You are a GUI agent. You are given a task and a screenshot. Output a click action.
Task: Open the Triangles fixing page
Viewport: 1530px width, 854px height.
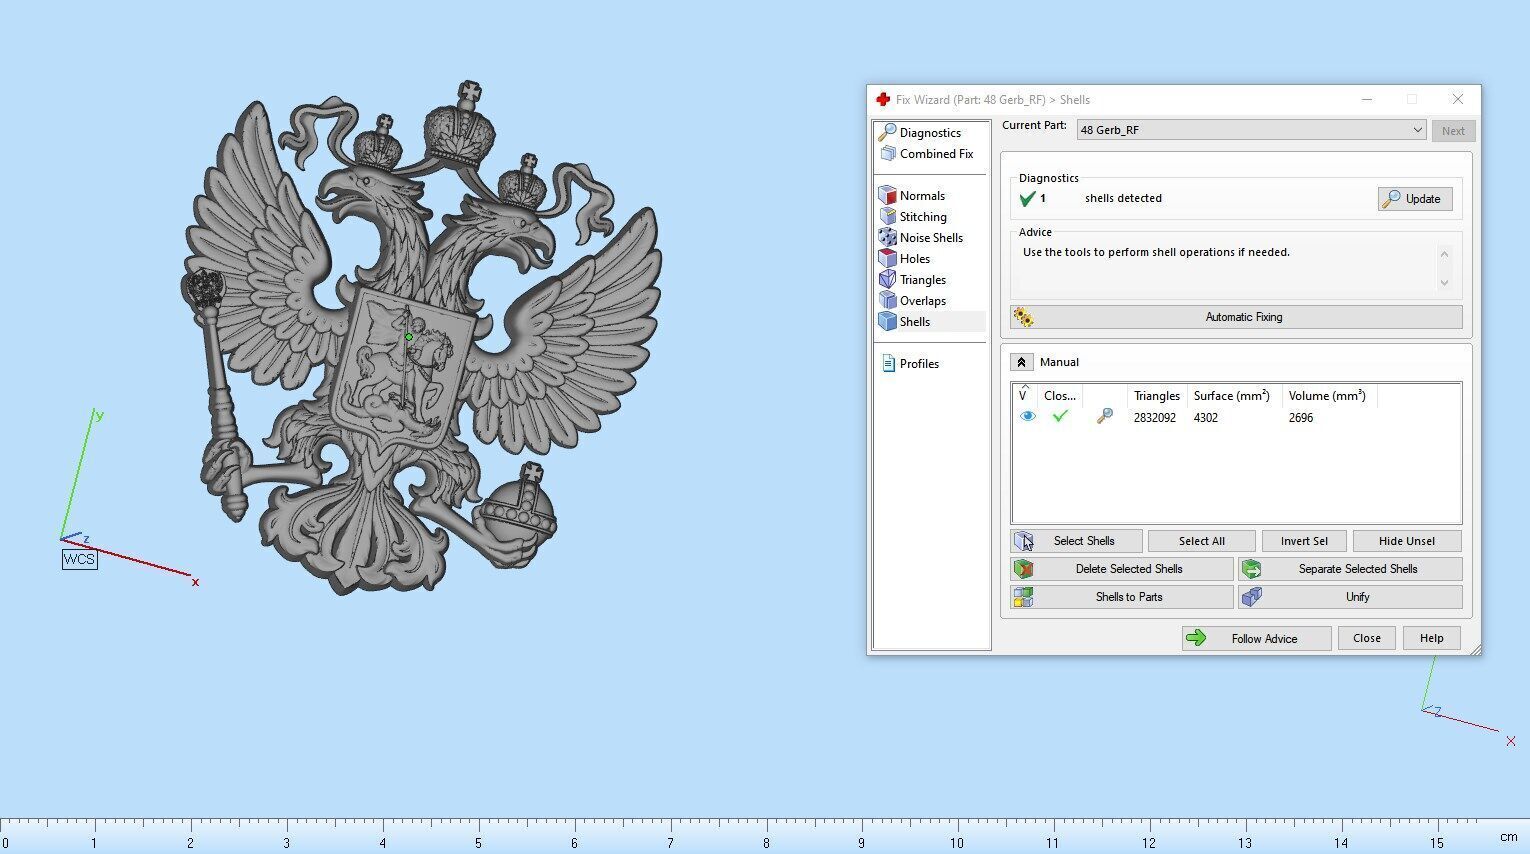click(x=912, y=279)
